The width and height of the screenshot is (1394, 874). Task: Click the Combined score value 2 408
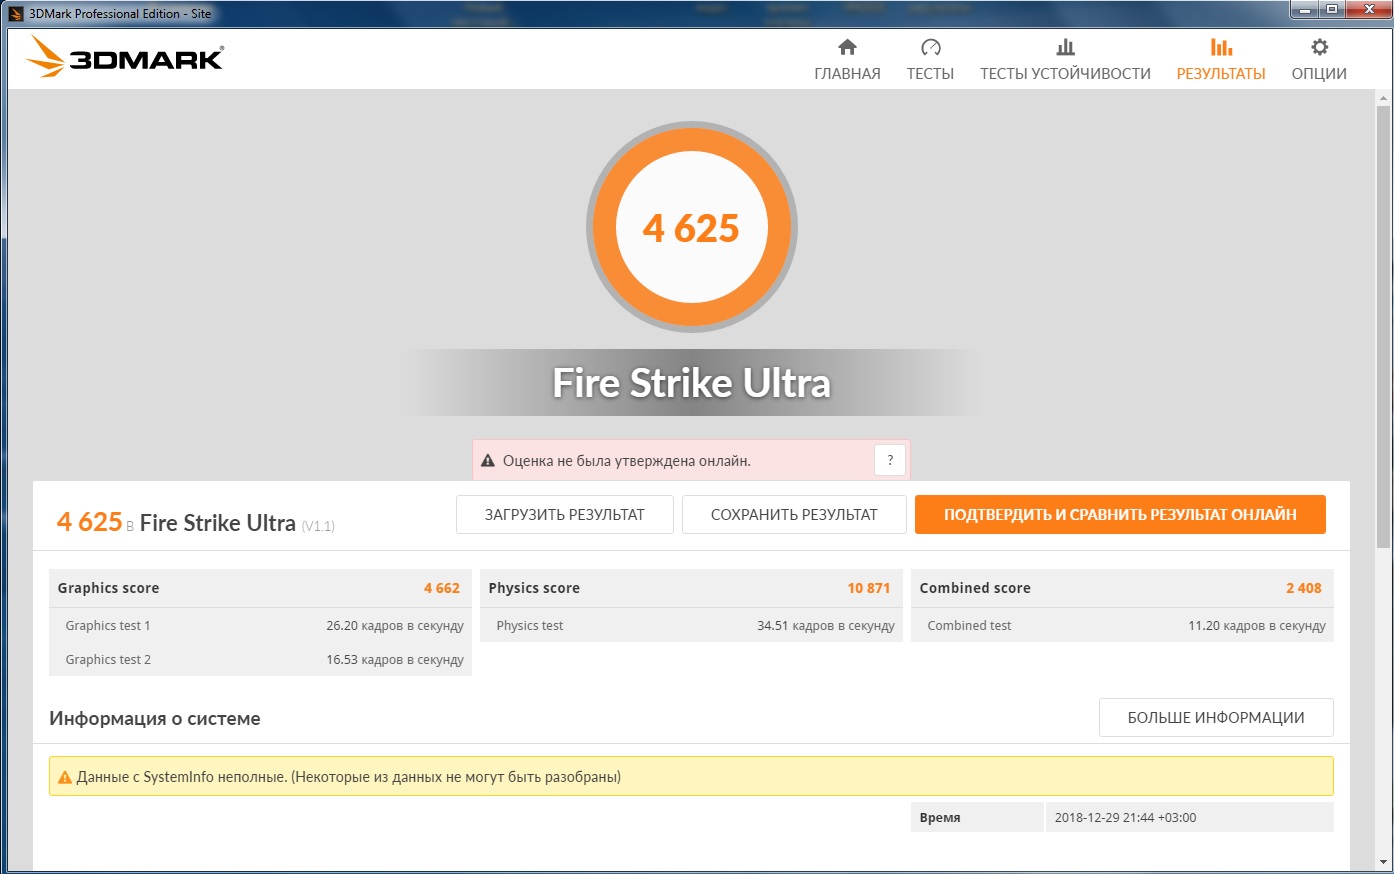pyautogui.click(x=1304, y=588)
